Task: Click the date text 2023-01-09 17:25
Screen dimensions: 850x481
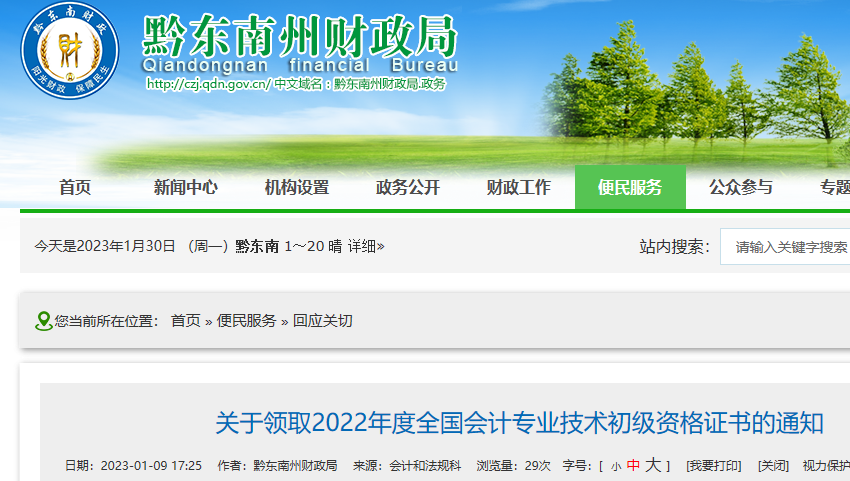Action: [151, 466]
